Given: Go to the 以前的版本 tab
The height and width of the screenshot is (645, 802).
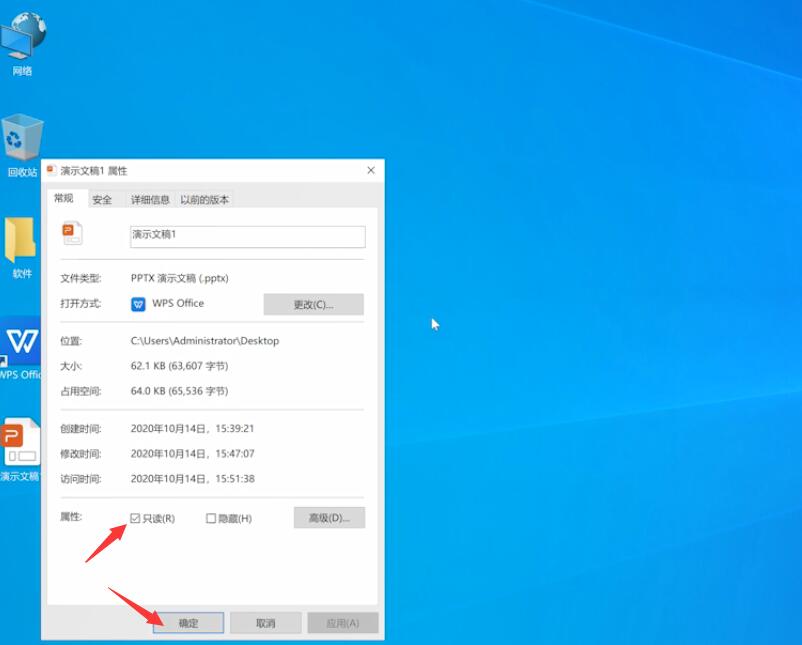Looking at the screenshot, I should tap(205, 199).
